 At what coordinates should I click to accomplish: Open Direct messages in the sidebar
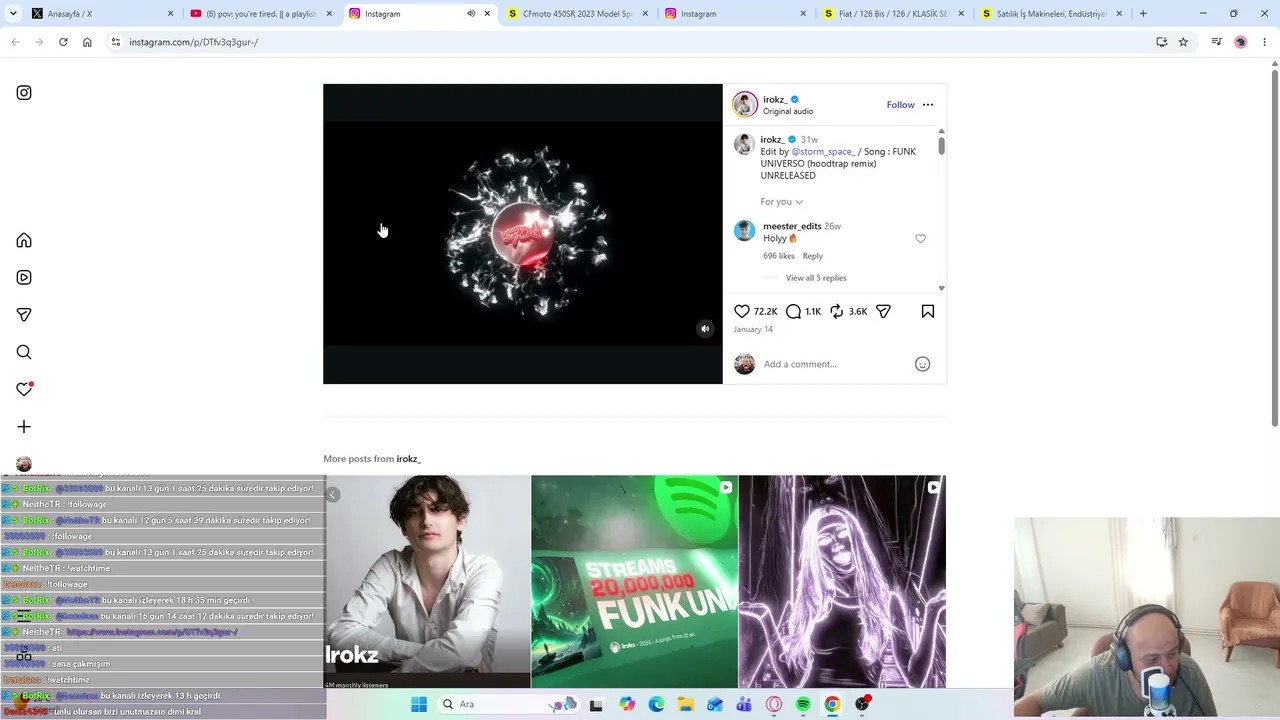(24, 315)
